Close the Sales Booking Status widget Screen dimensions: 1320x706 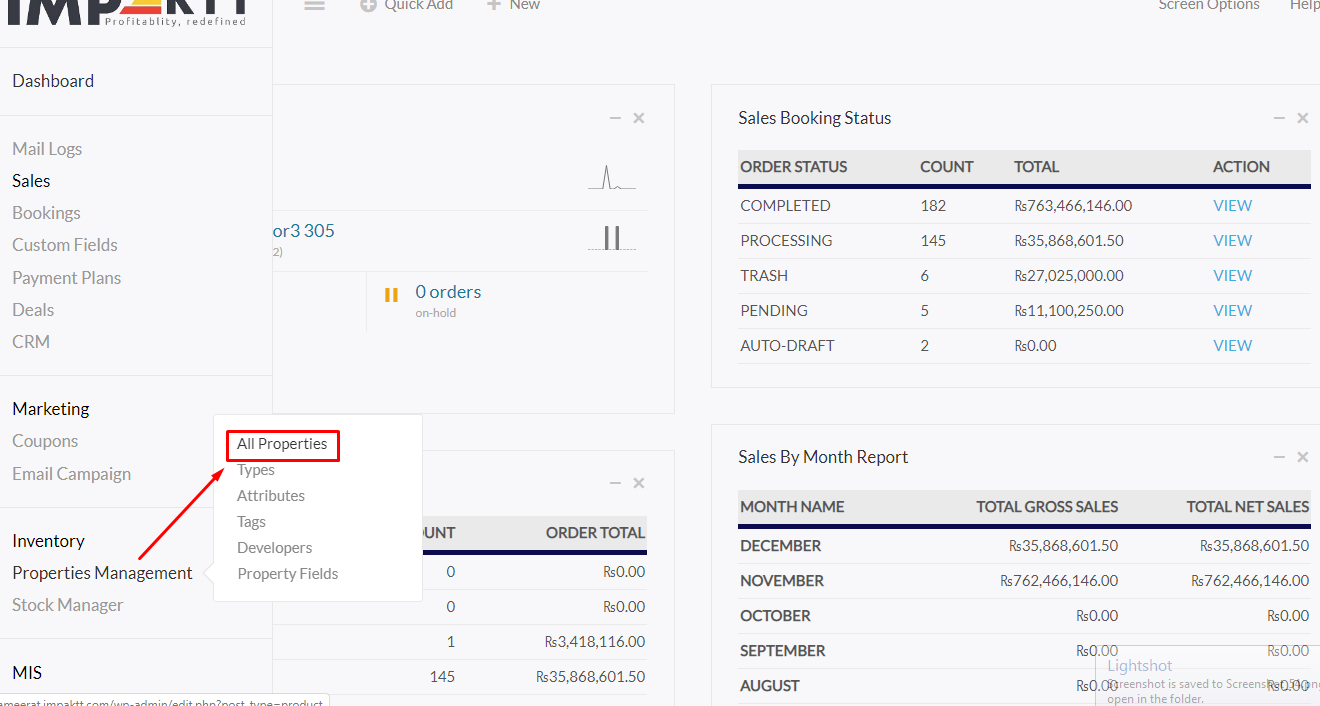pyautogui.click(x=1303, y=118)
